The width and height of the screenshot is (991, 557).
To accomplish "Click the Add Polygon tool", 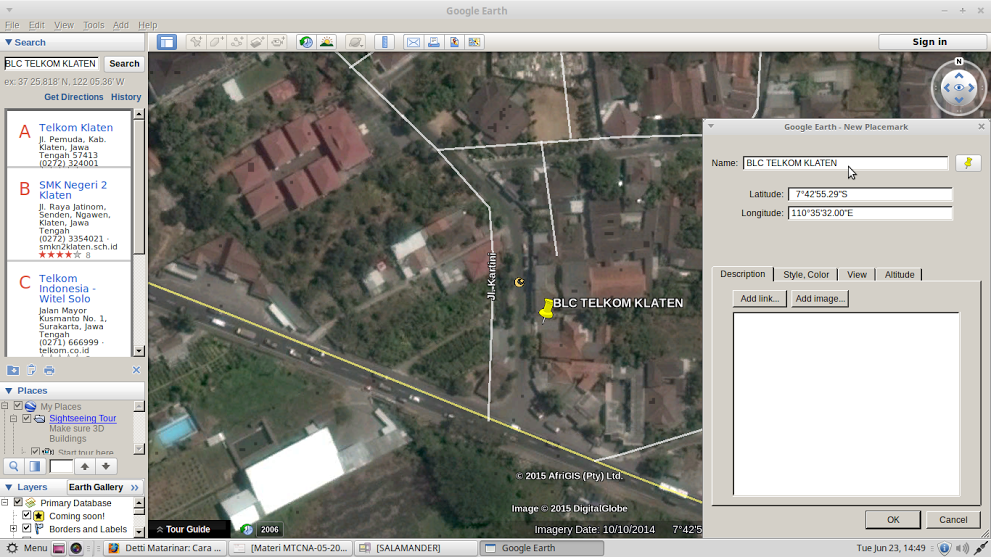I will pyautogui.click(x=217, y=42).
